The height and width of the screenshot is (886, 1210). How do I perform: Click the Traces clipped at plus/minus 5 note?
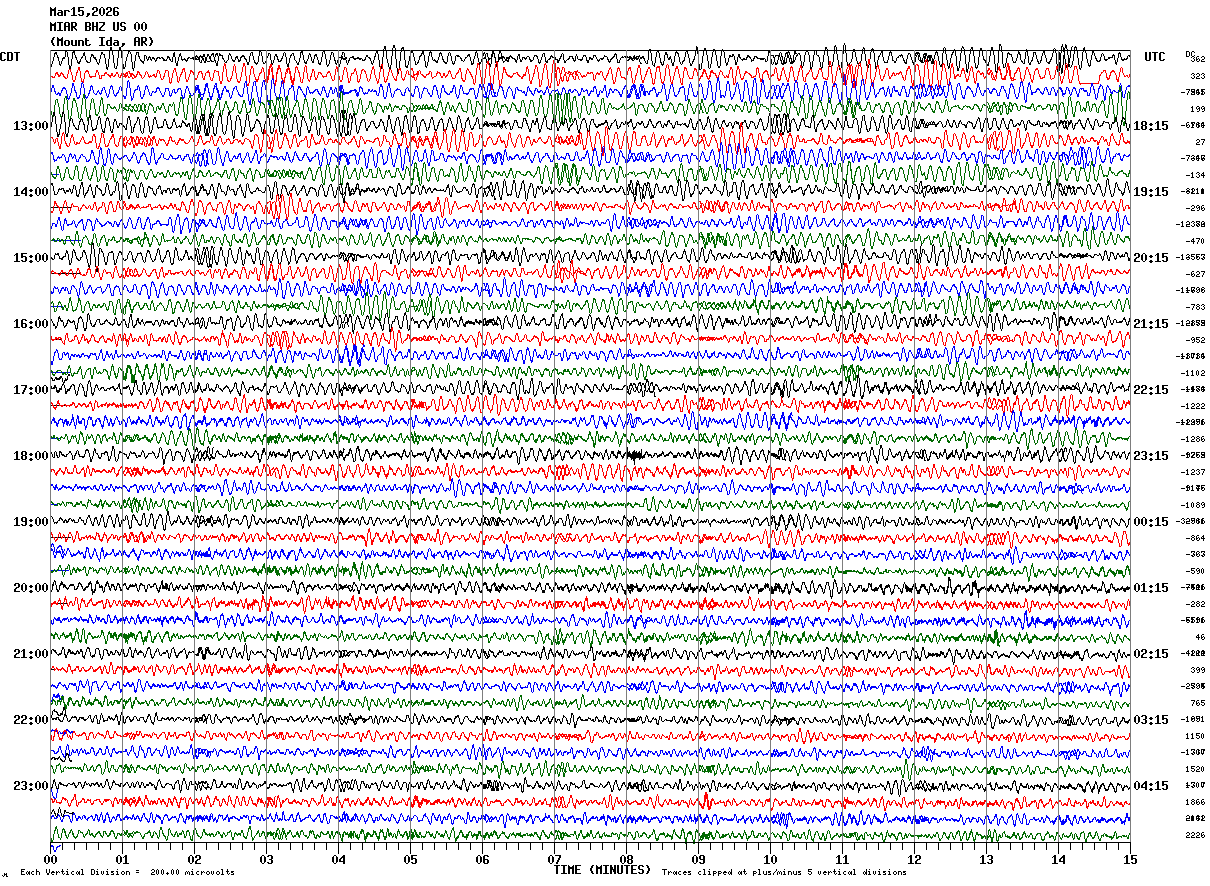click(x=784, y=873)
